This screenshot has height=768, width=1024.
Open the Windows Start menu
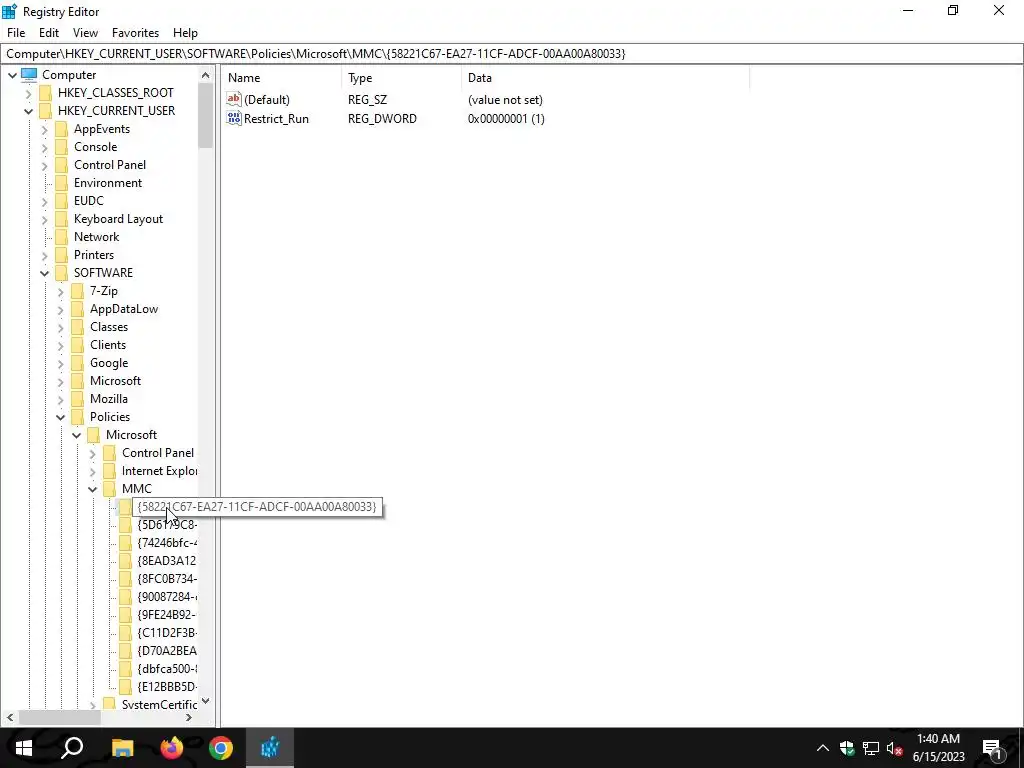(x=24, y=748)
